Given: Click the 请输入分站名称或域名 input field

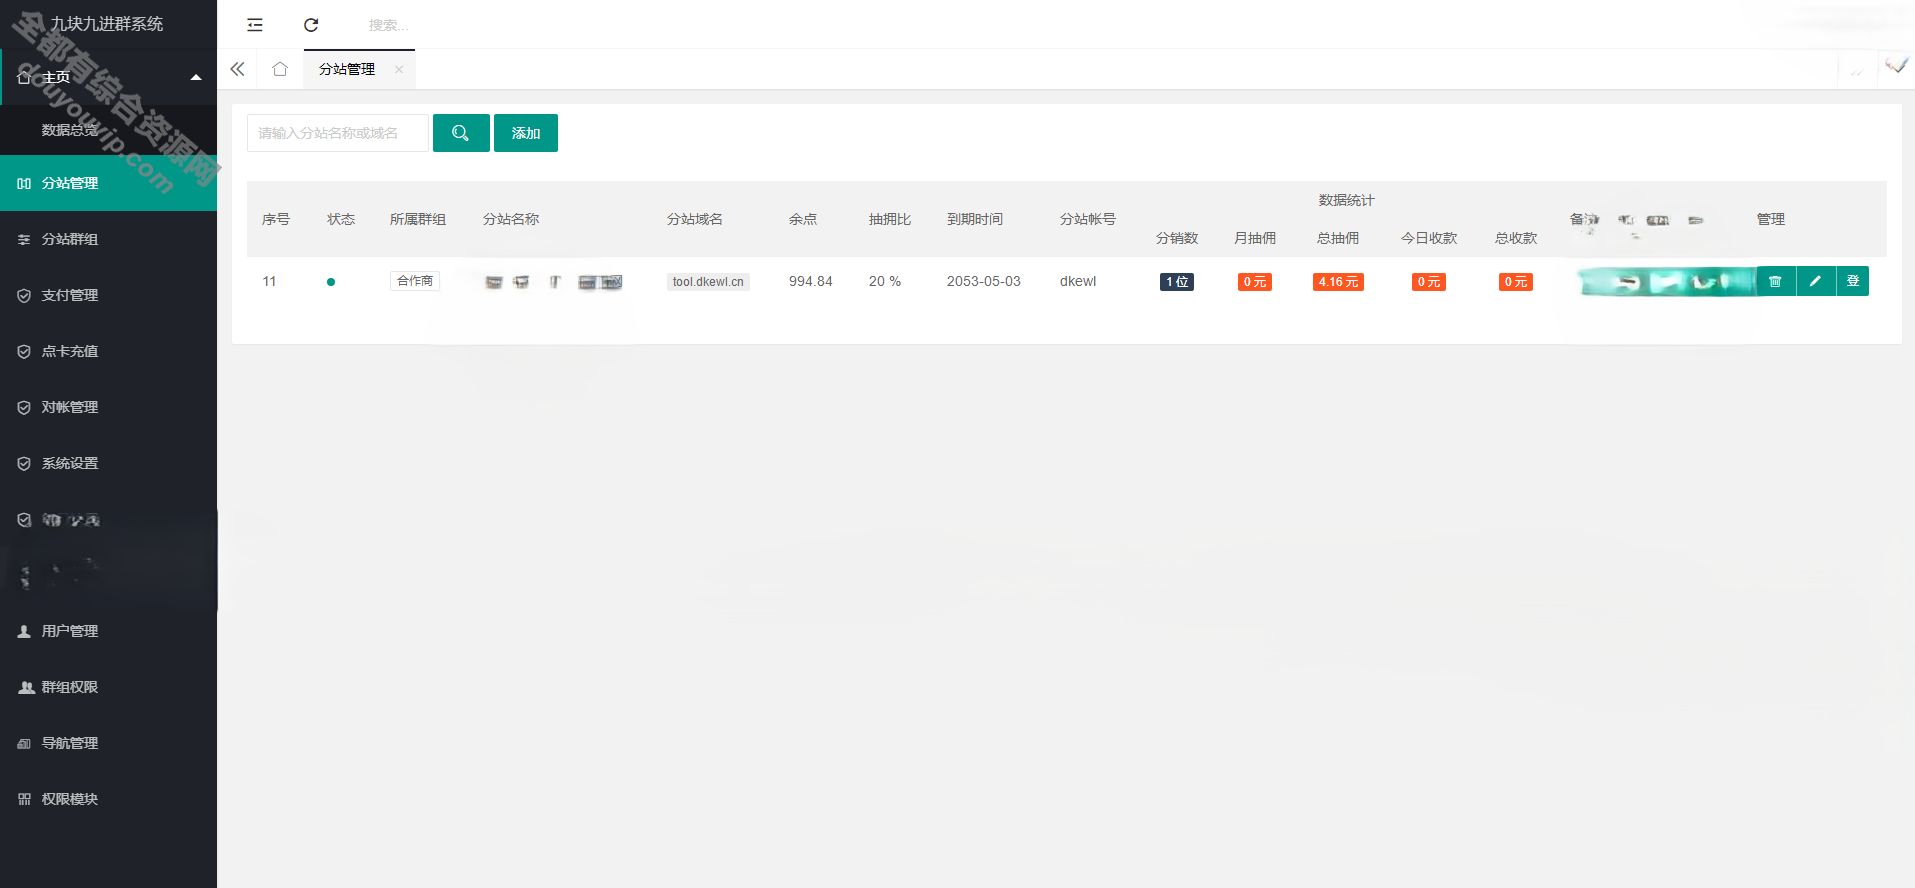Looking at the screenshot, I should (x=338, y=133).
